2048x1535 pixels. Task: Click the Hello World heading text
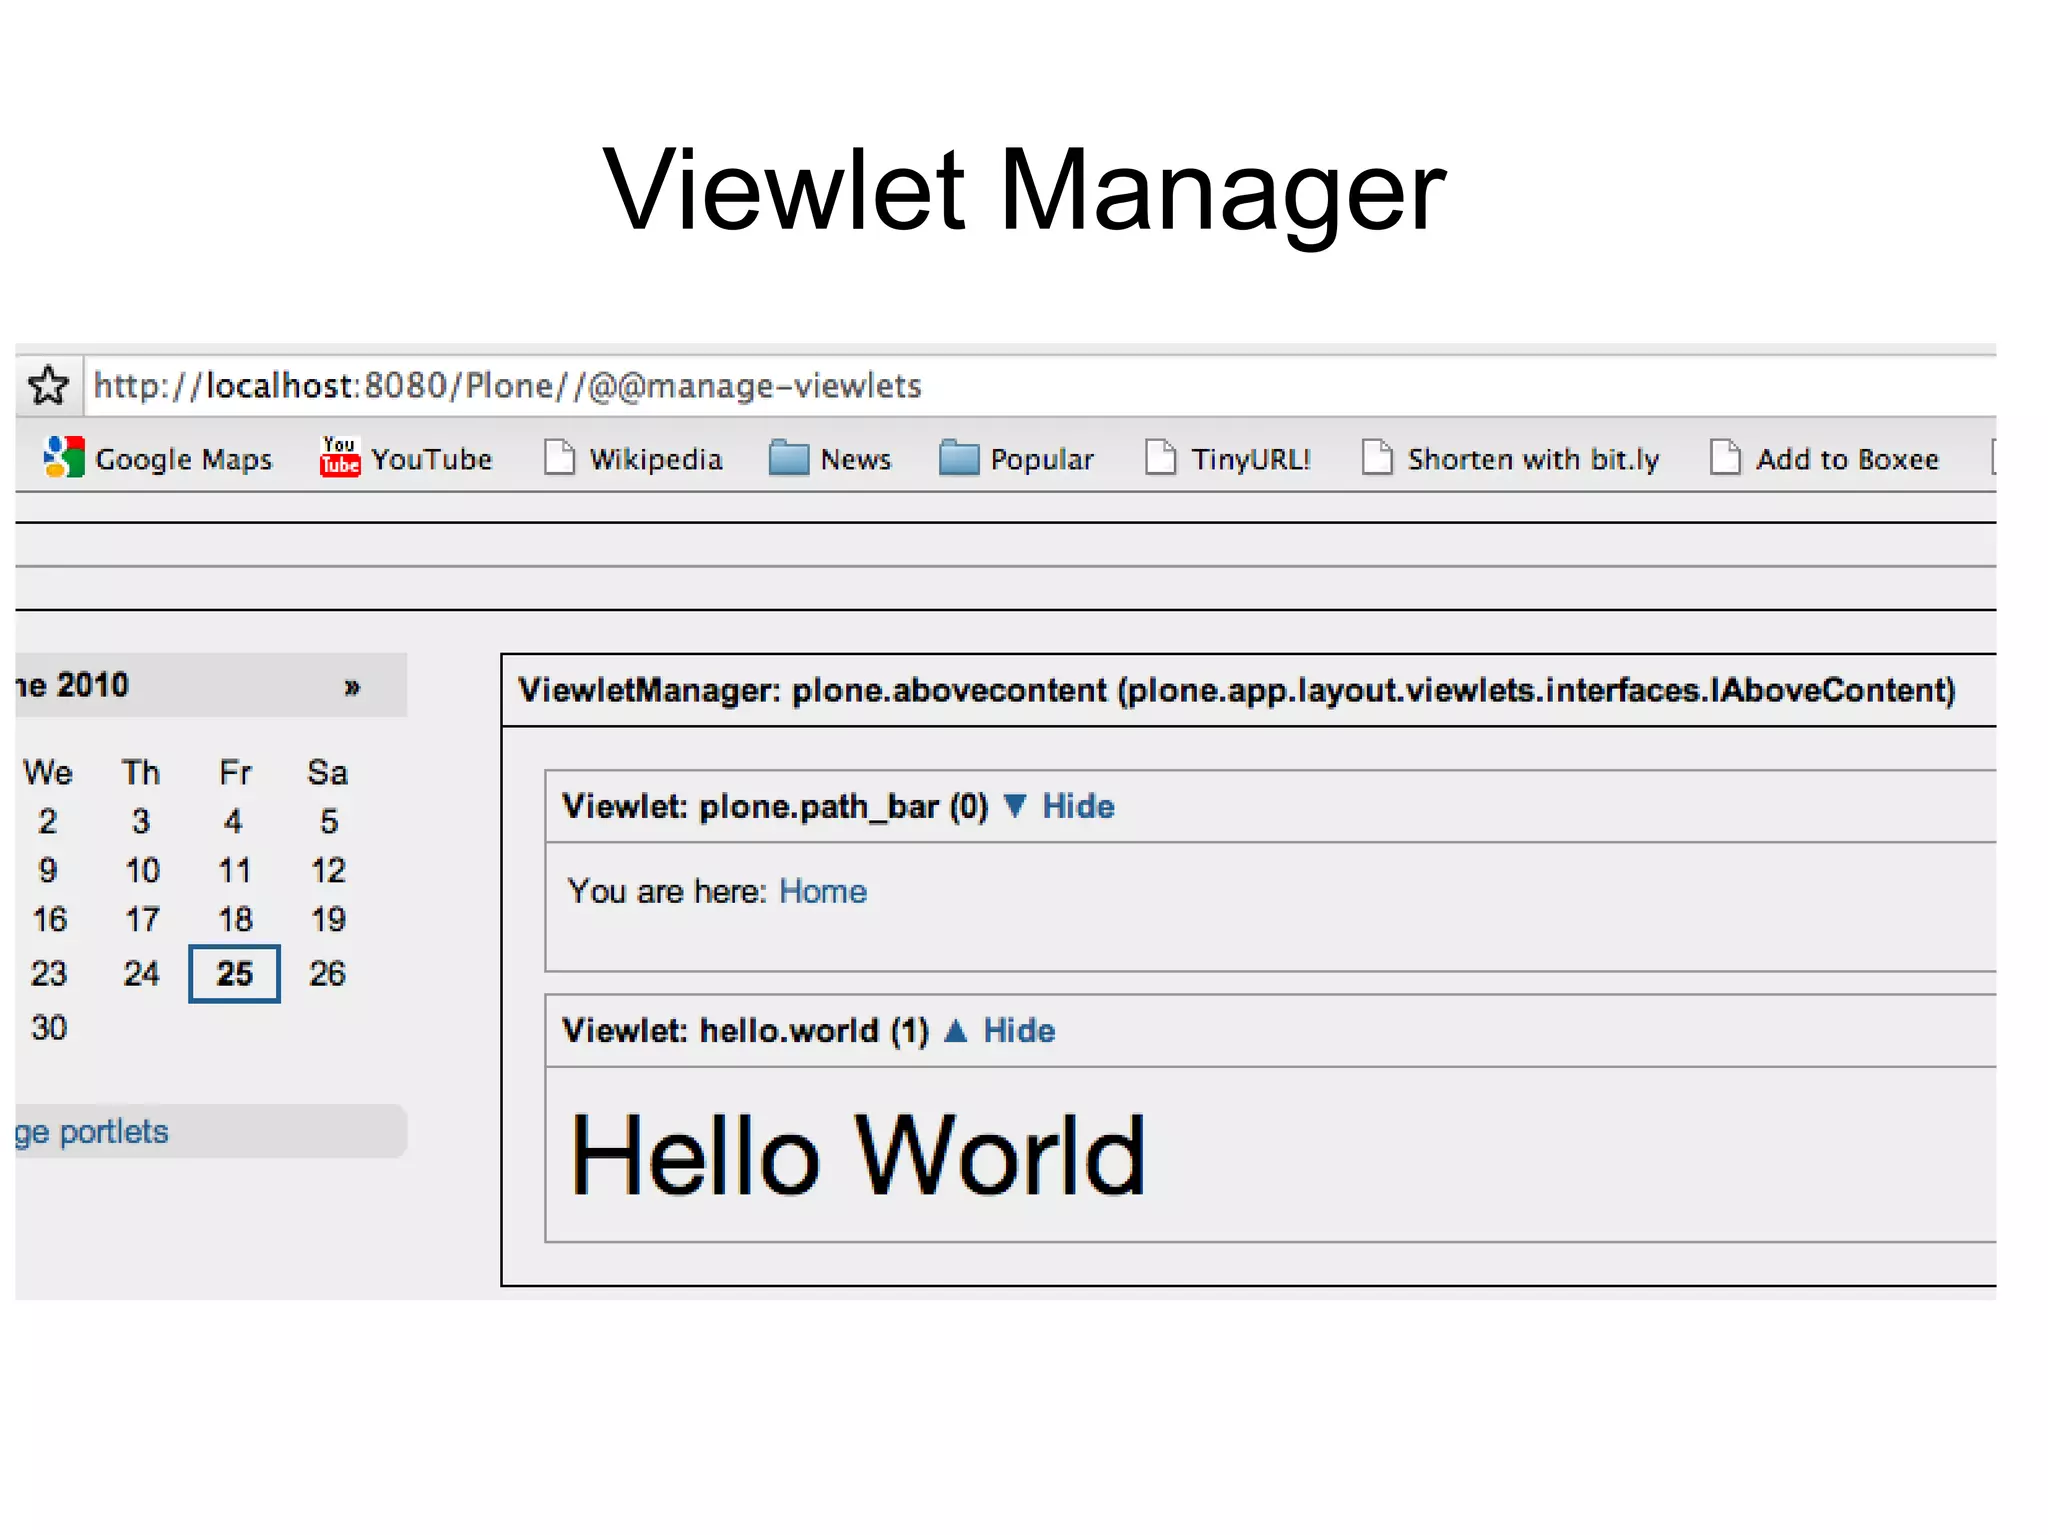[857, 1156]
